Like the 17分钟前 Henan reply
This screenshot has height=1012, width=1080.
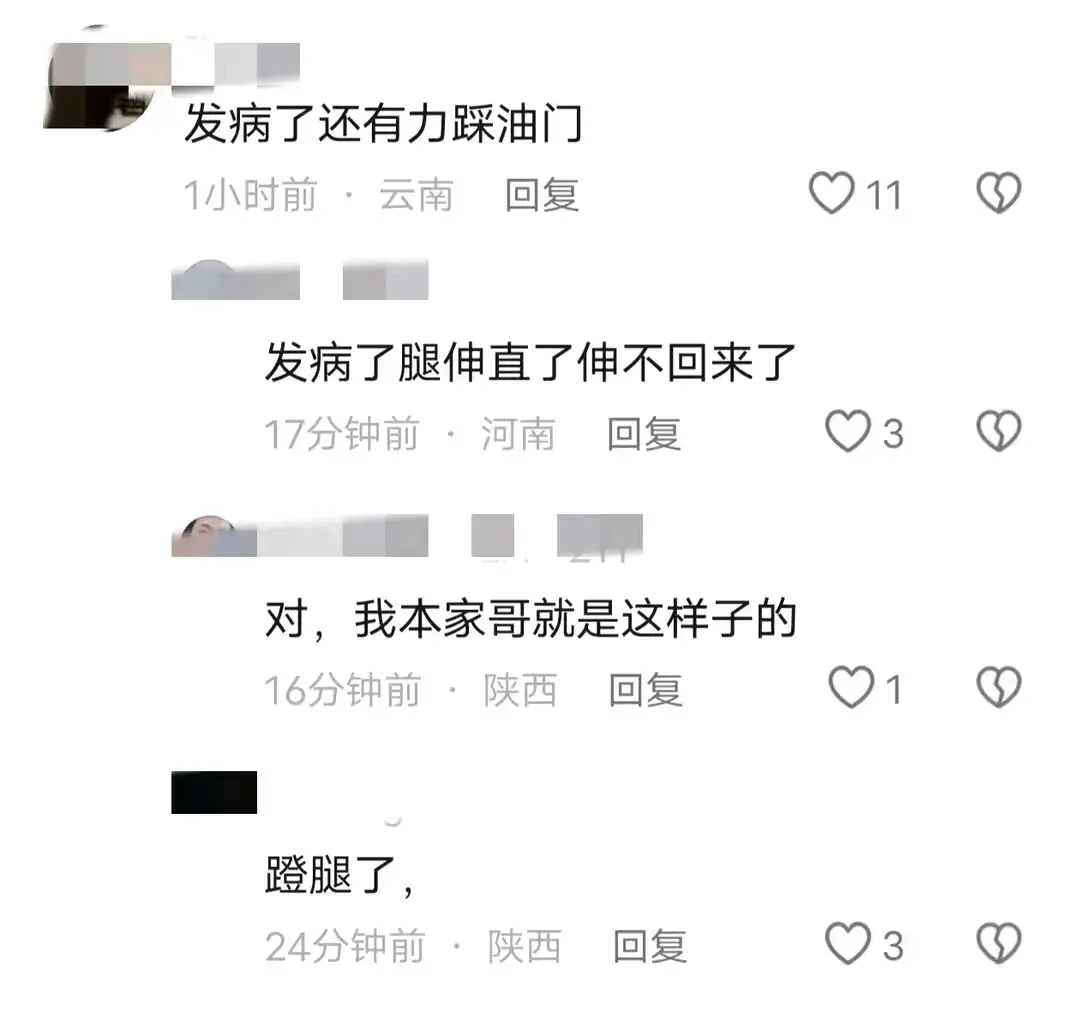[x=848, y=432]
